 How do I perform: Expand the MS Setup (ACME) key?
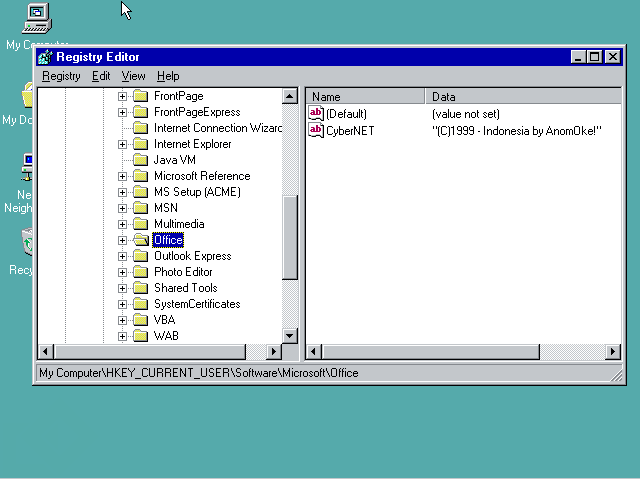pos(122,192)
